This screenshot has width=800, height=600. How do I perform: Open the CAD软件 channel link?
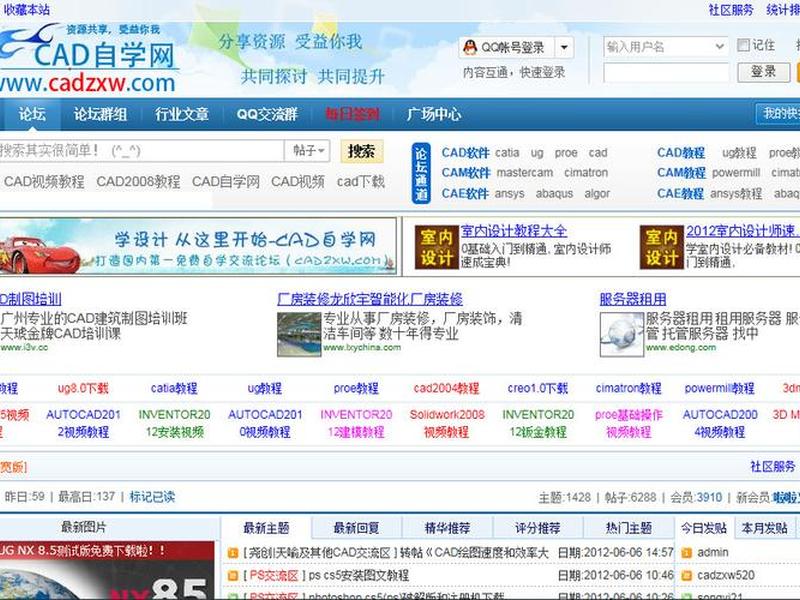tap(465, 153)
